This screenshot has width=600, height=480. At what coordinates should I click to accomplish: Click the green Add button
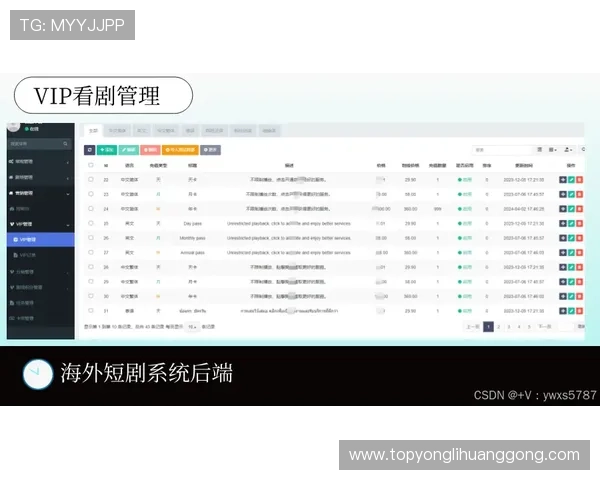(x=107, y=150)
